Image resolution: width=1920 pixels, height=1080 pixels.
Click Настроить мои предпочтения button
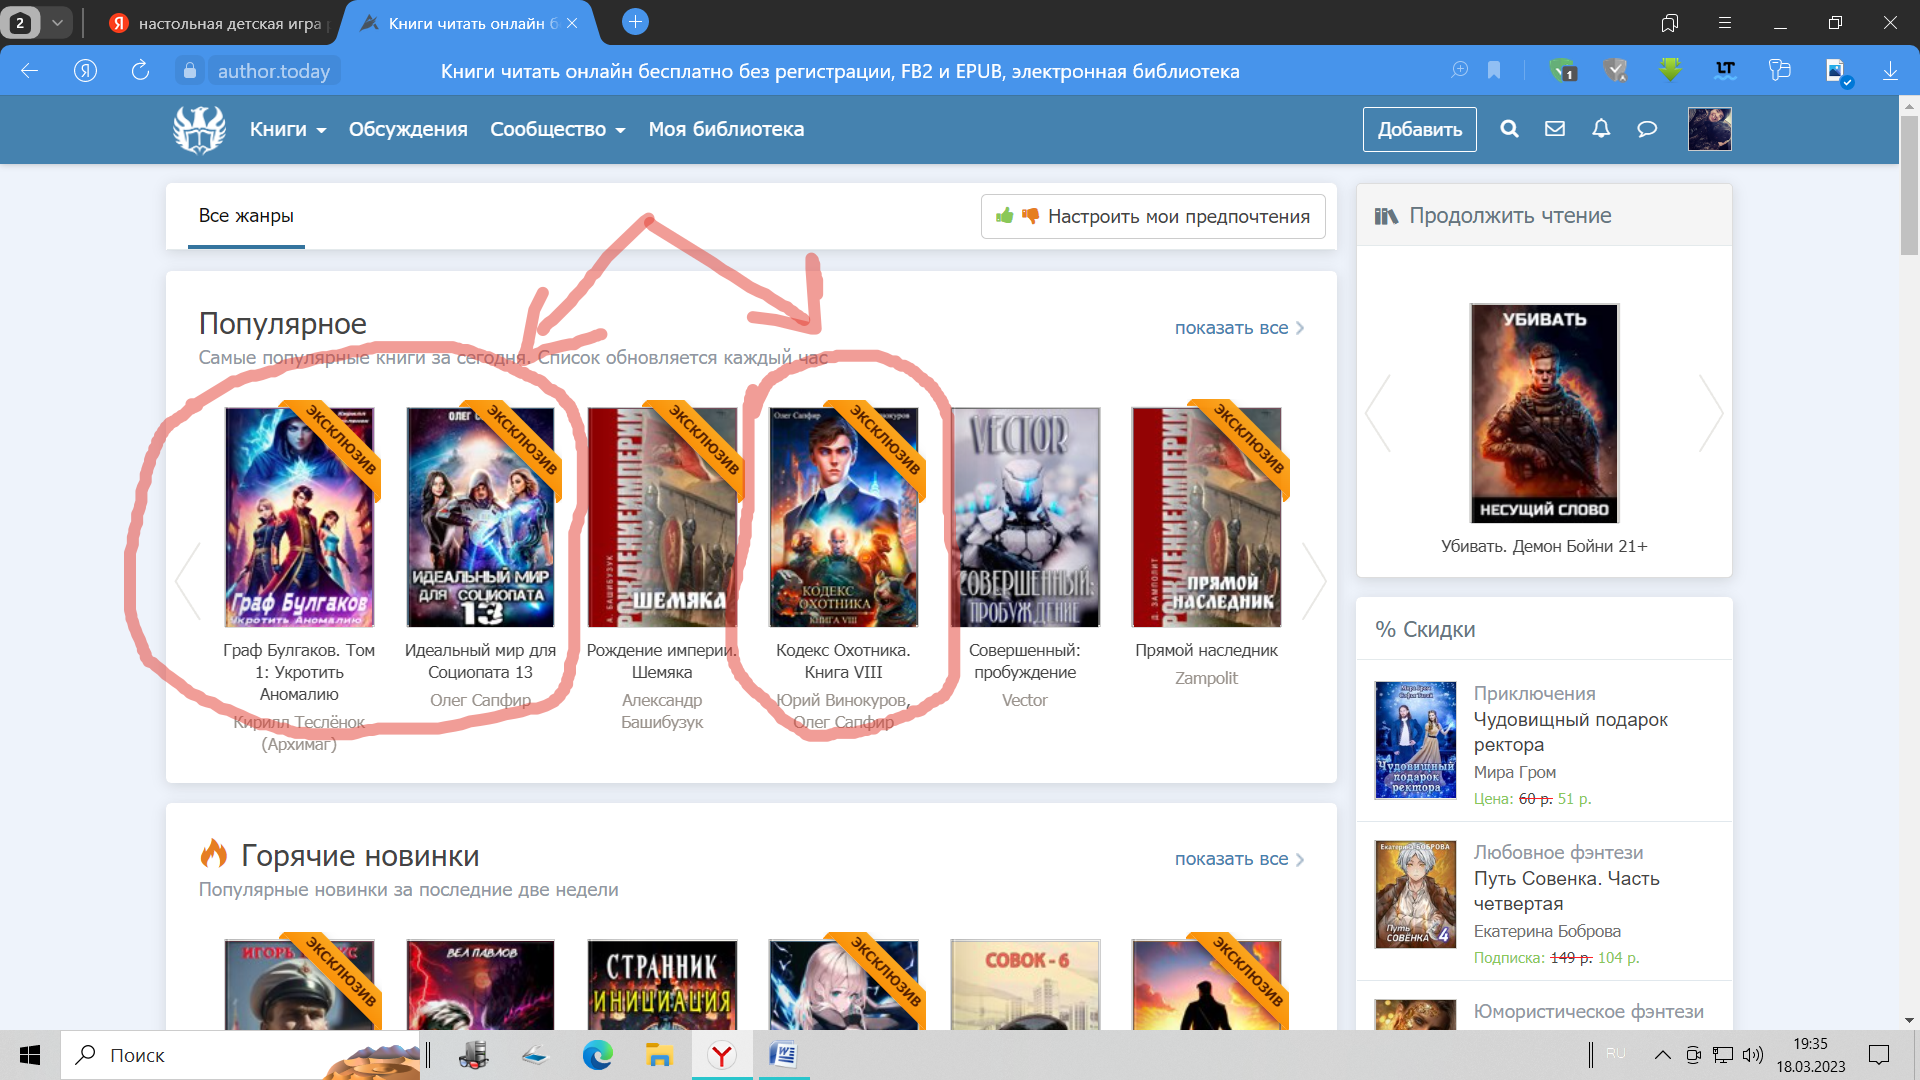click(1153, 217)
